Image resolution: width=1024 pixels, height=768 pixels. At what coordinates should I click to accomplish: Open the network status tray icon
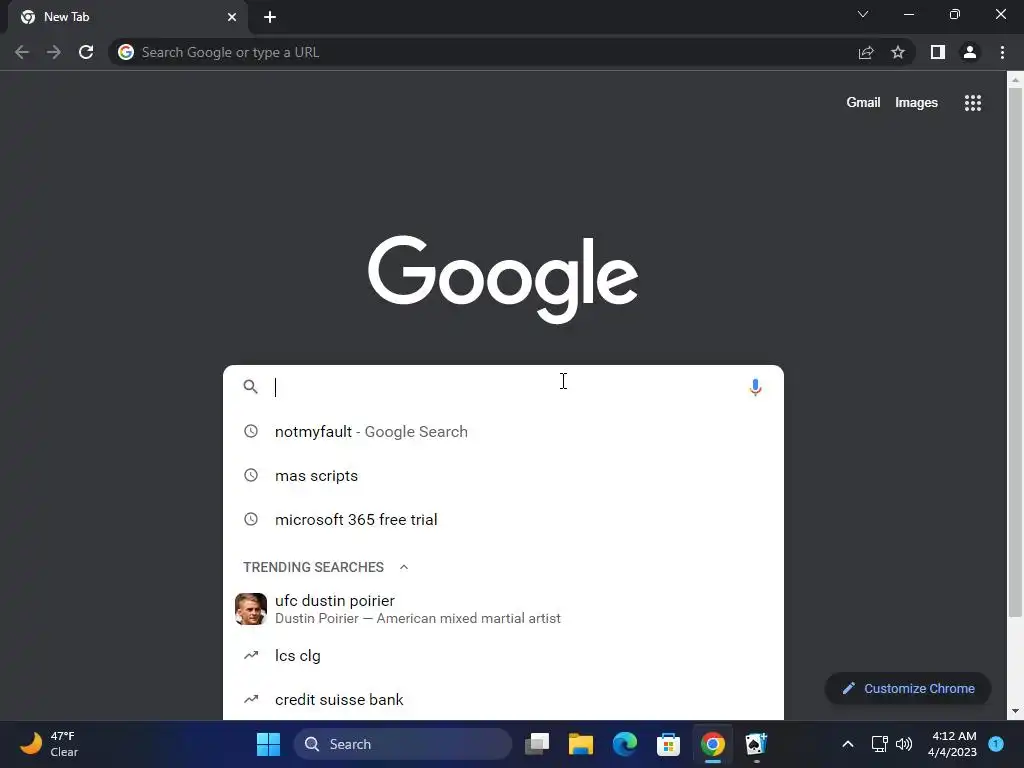[x=879, y=744]
